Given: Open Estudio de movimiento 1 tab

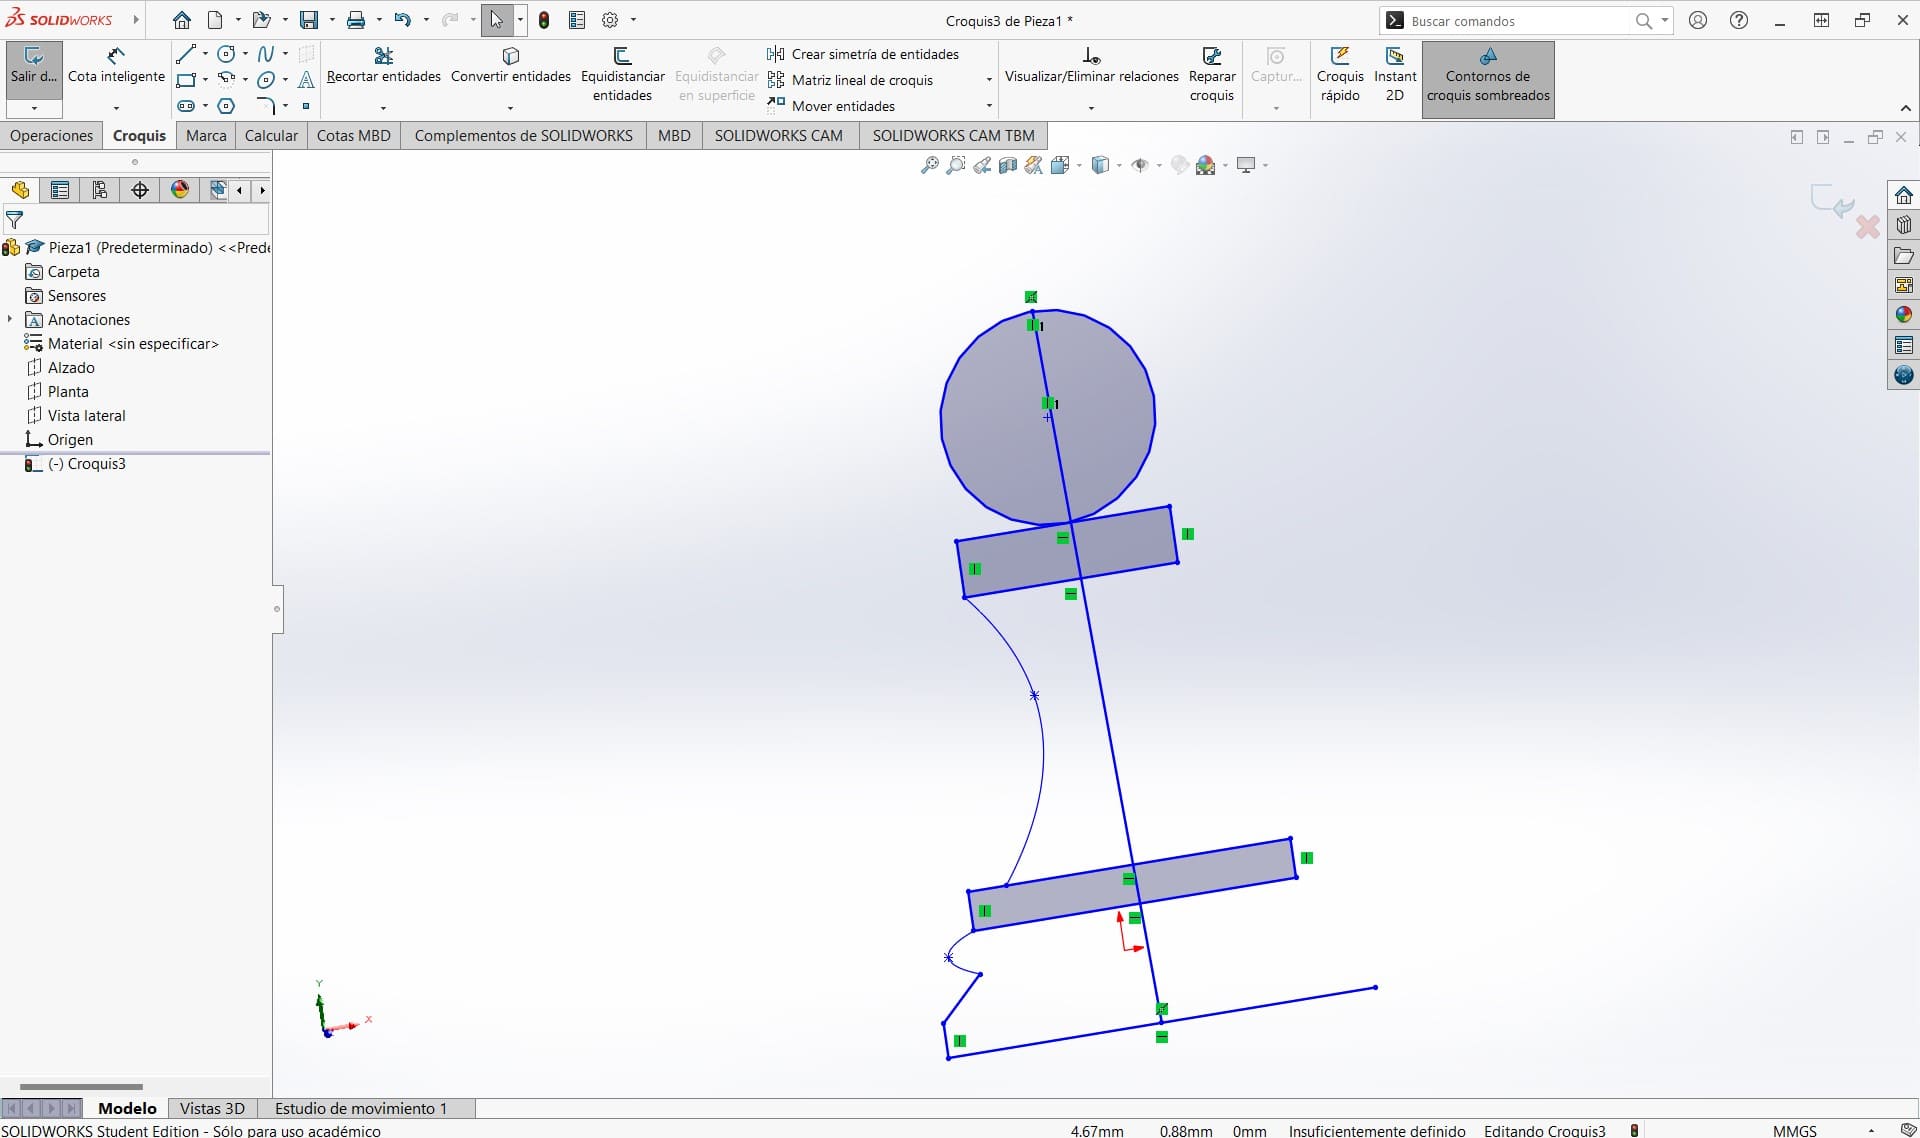Looking at the screenshot, I should click(361, 1108).
